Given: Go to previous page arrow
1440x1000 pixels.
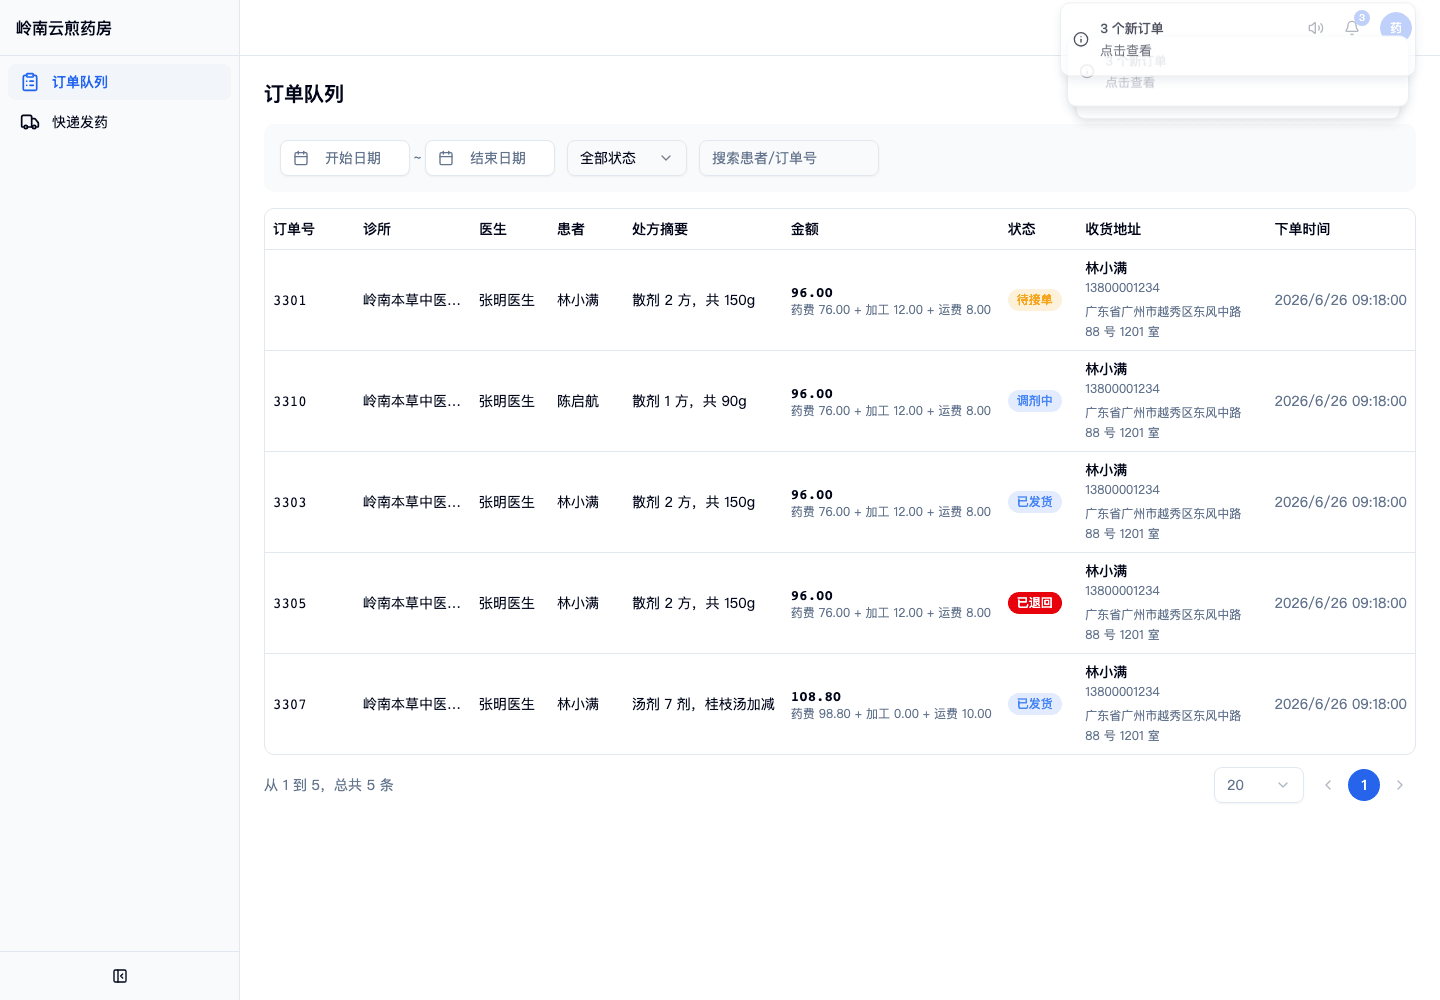Looking at the screenshot, I should tap(1328, 785).
